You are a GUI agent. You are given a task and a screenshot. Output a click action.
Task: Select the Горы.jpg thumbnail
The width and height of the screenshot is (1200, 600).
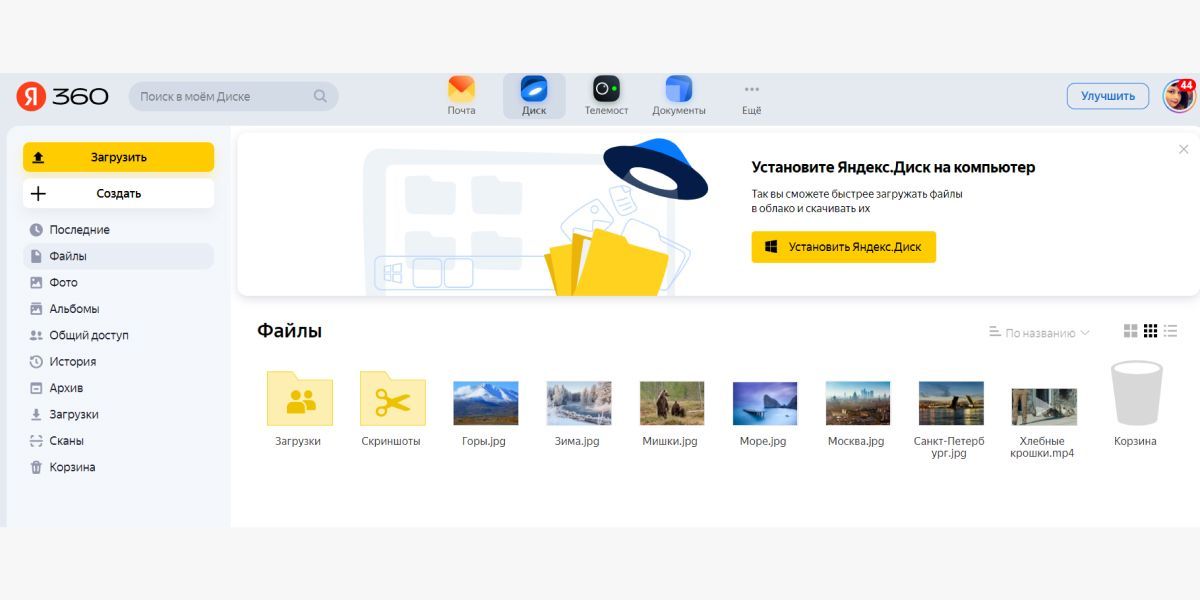click(x=485, y=403)
